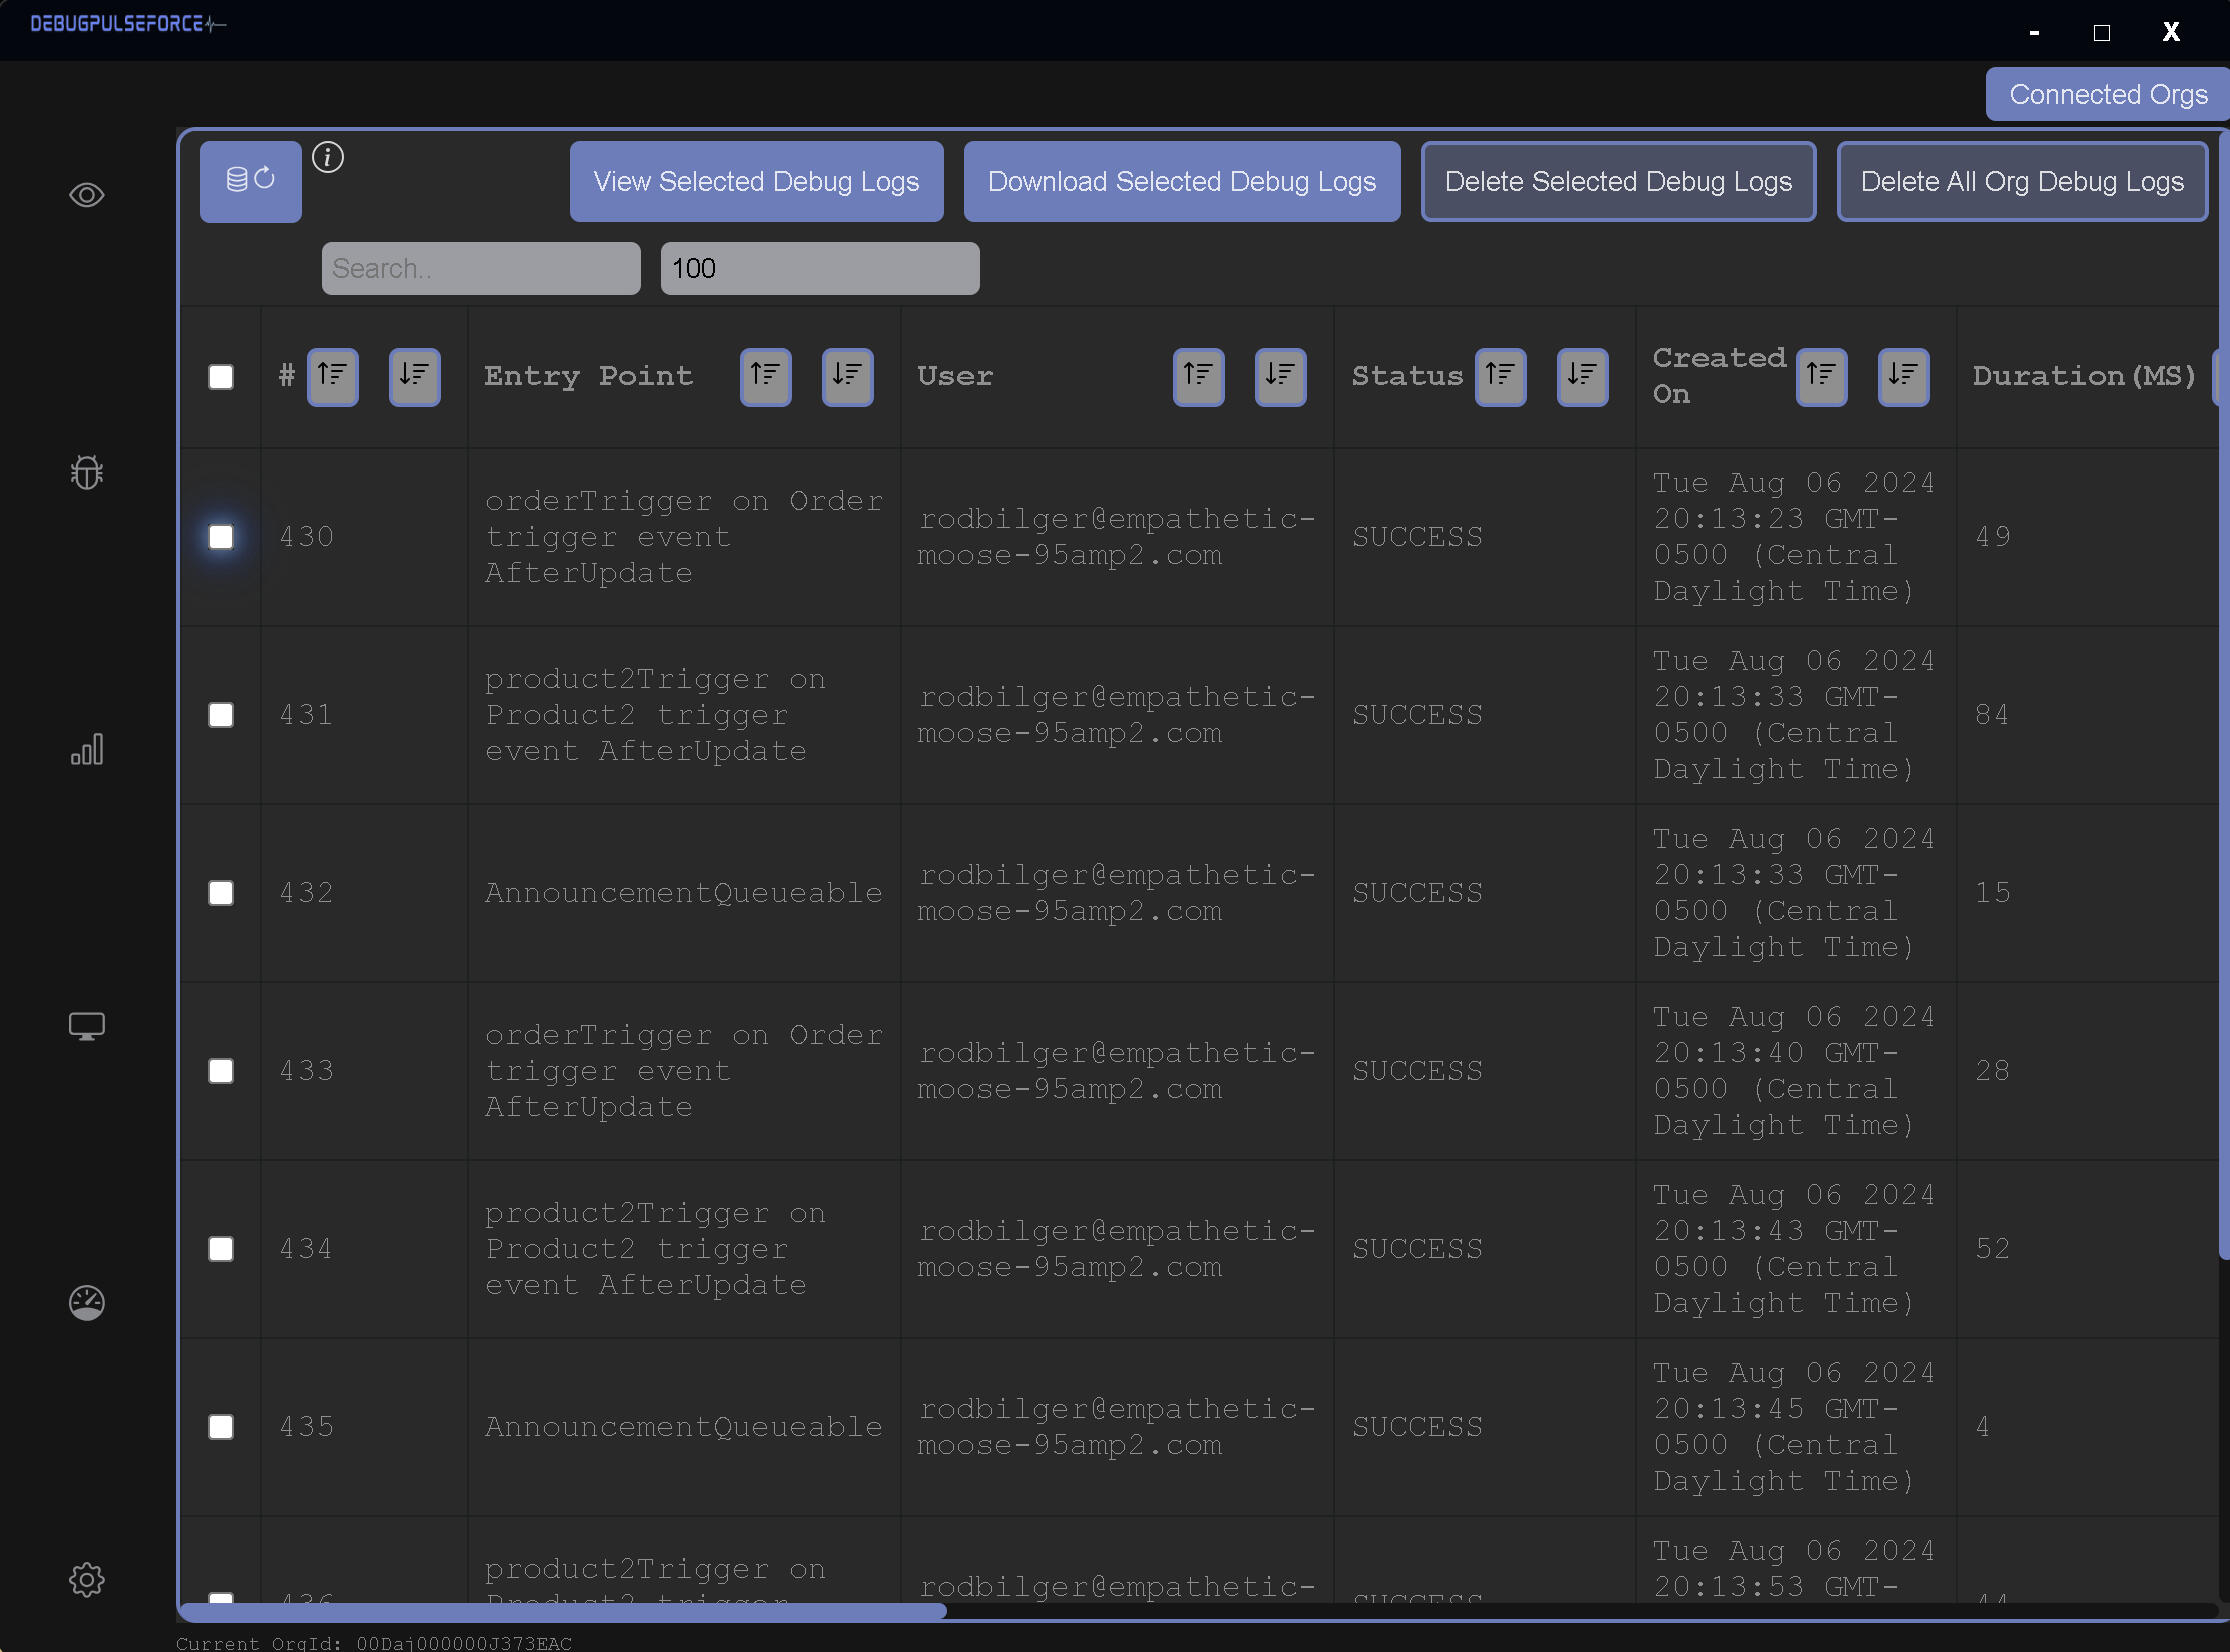Select the checkbox for log 430

[x=221, y=537]
